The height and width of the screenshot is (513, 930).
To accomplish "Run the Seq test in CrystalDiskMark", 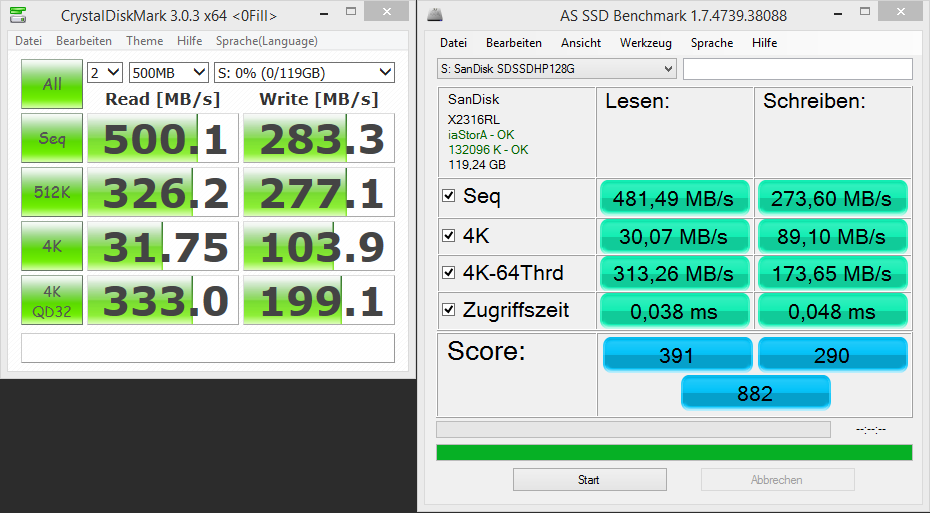I will [52, 138].
